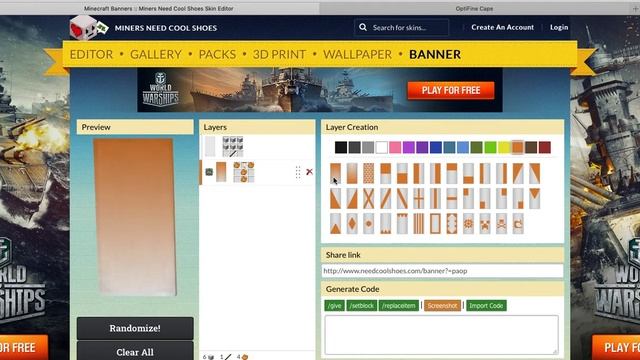The height and width of the screenshot is (360, 640).
Task: Pick the yellow color swatch
Action: [x=504, y=147]
